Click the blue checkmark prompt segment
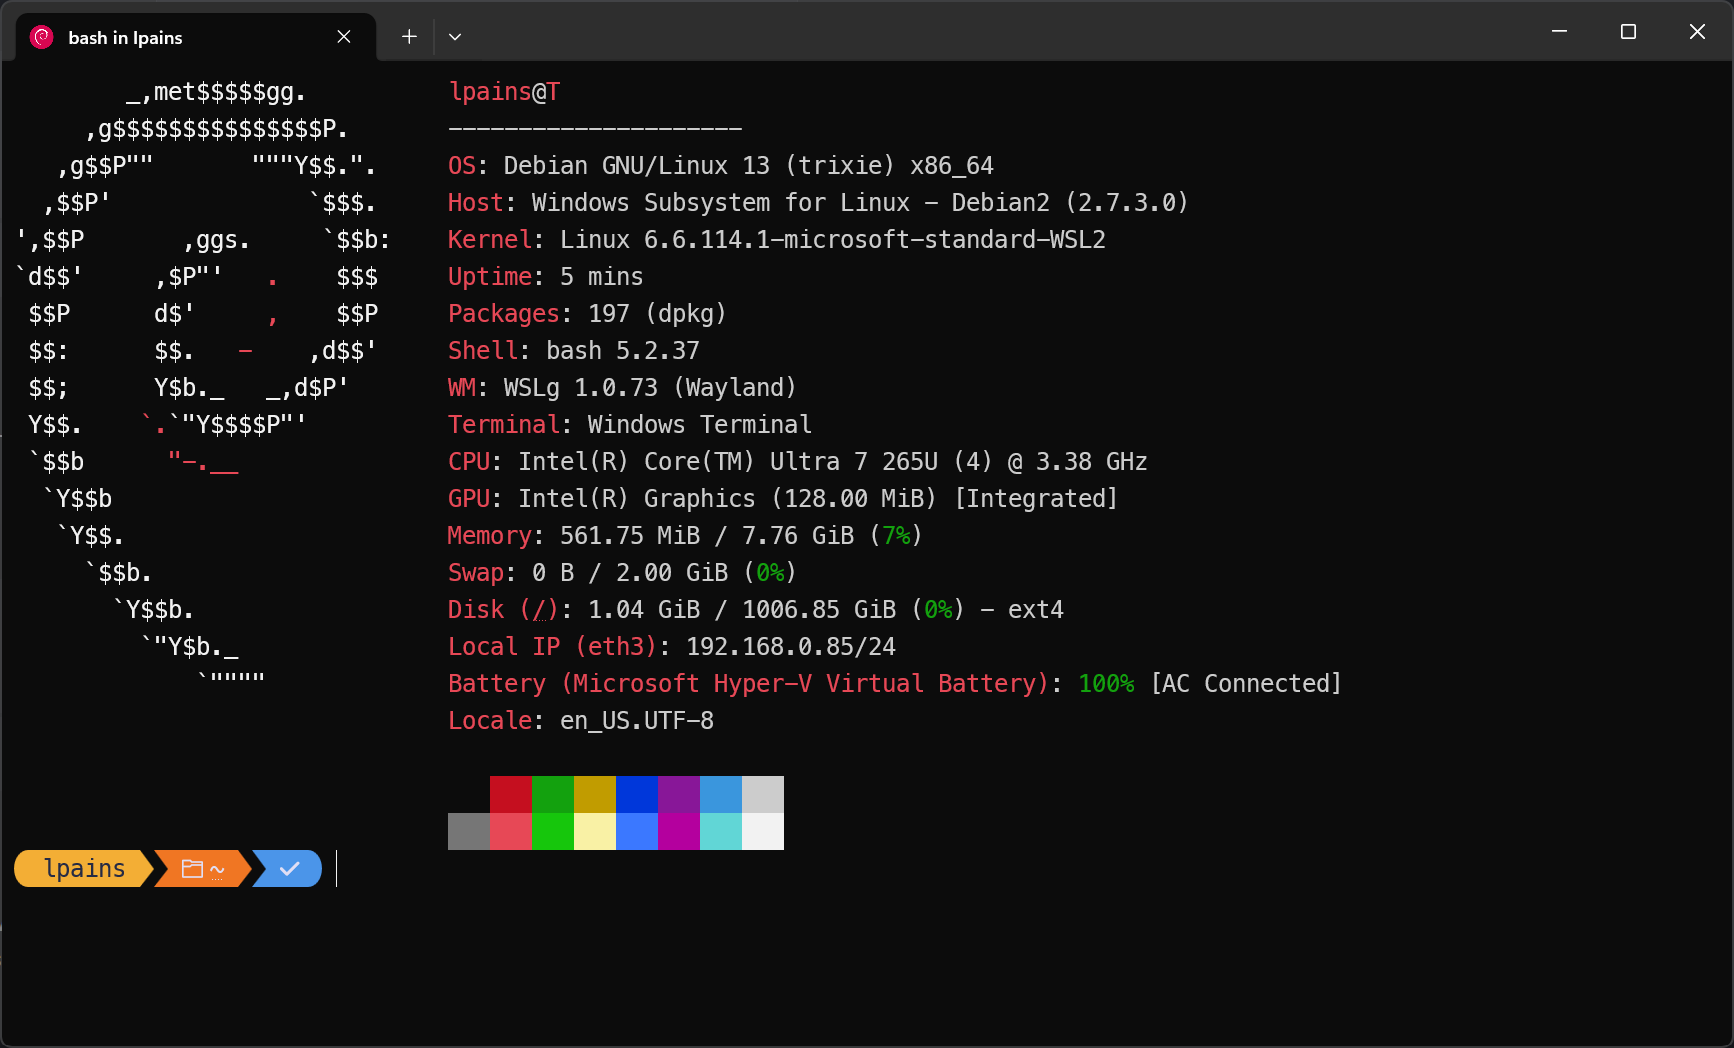The width and height of the screenshot is (1734, 1048). coord(288,868)
